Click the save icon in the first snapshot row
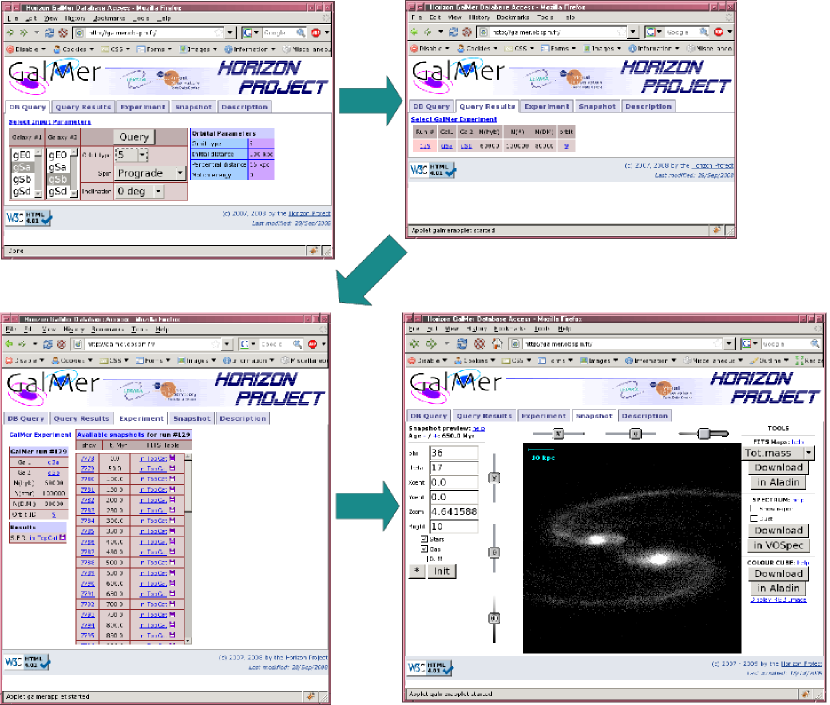This screenshot has height=705, width=830. pos(174,458)
